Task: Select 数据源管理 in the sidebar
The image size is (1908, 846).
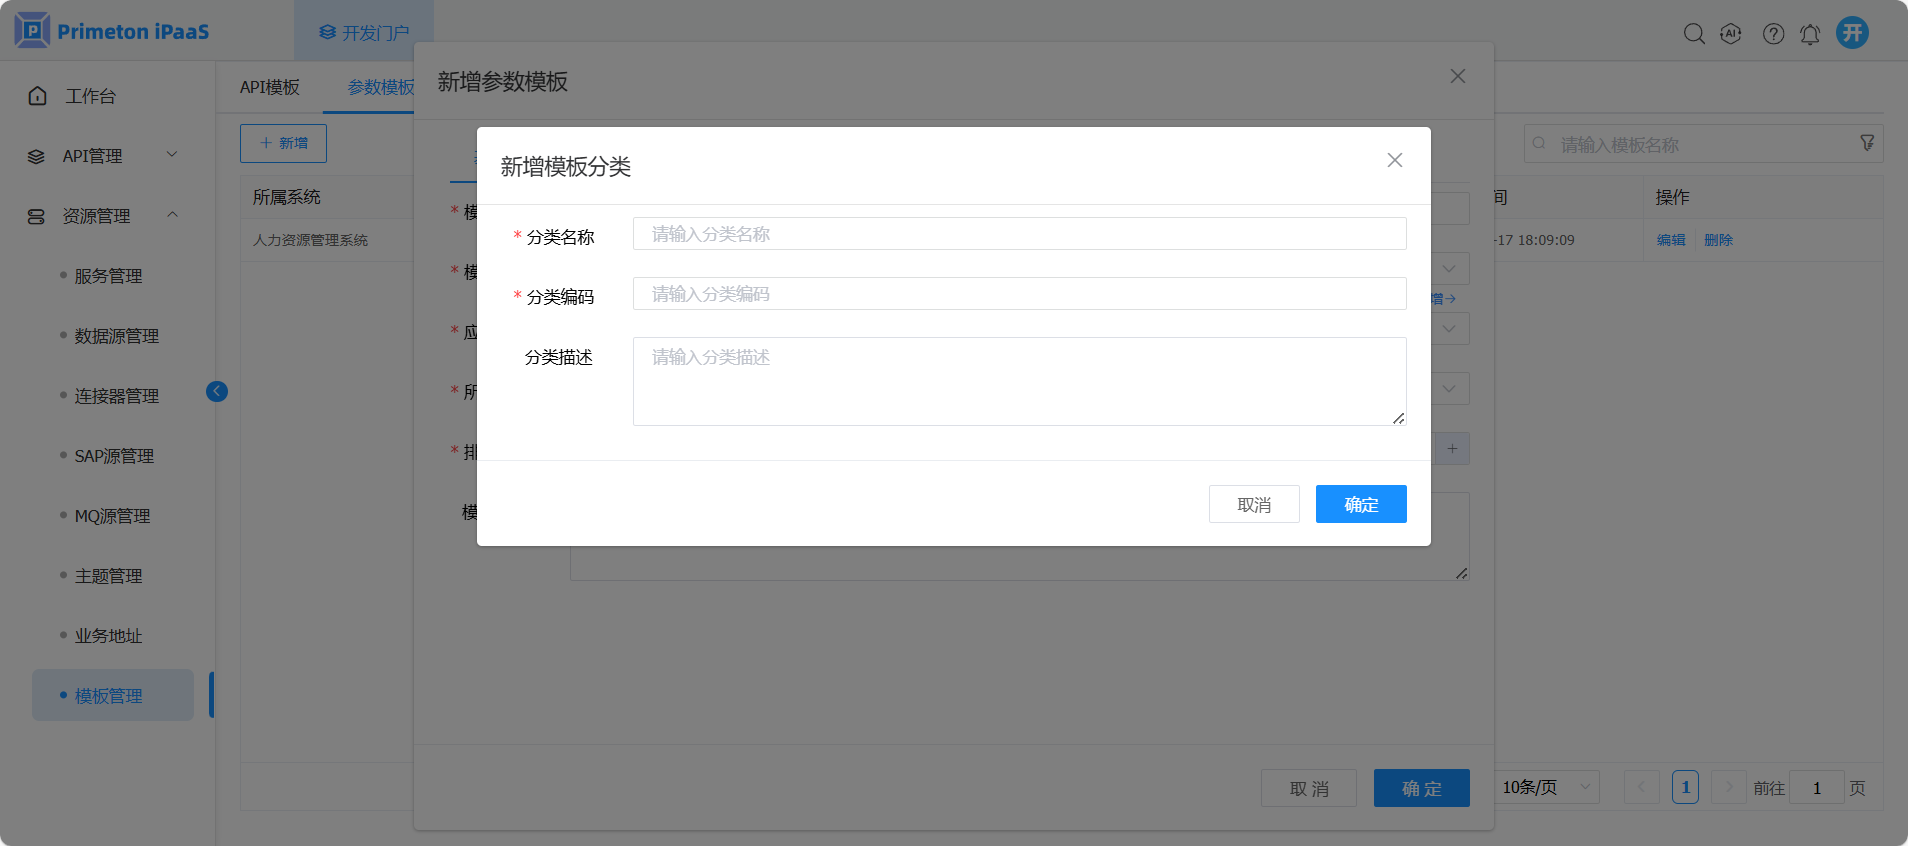Action: pos(116,336)
